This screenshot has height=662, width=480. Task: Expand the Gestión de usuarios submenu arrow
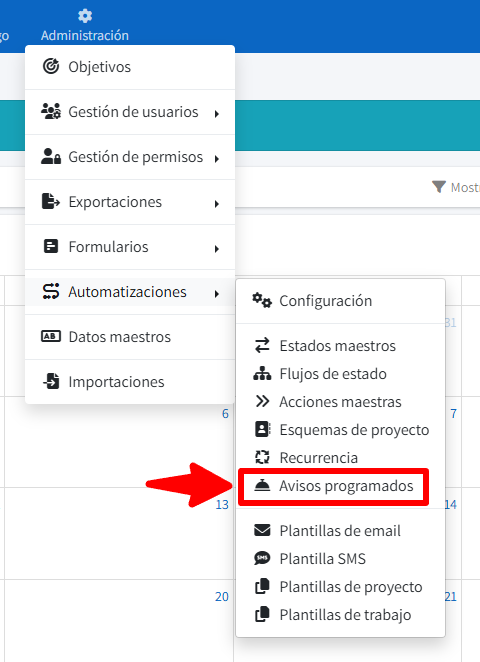click(x=217, y=114)
